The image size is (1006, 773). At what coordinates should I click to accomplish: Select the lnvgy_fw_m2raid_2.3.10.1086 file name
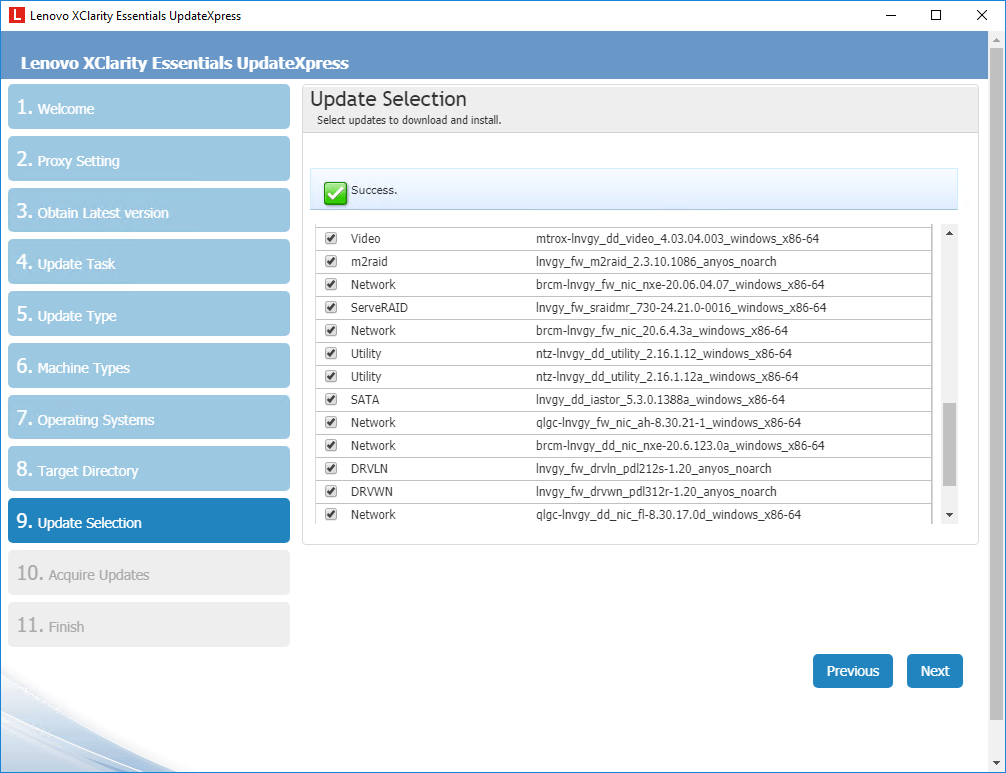click(656, 262)
